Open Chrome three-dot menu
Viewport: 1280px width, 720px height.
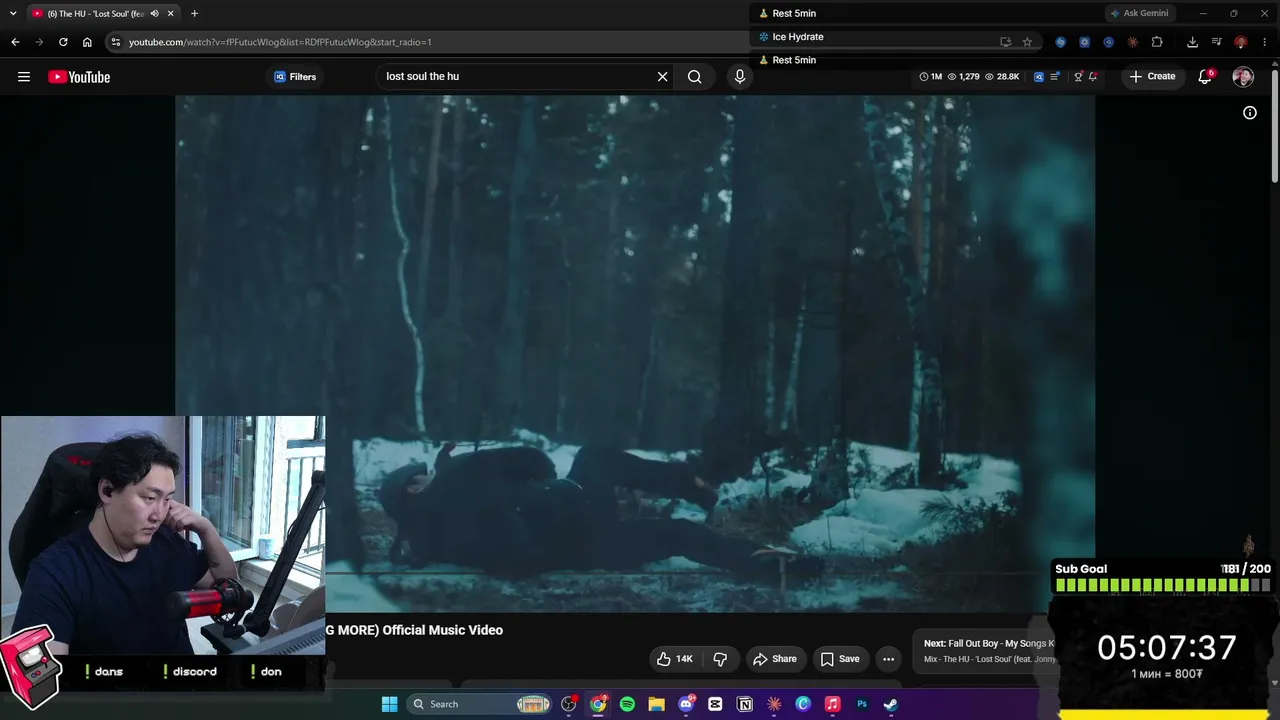(1264, 42)
